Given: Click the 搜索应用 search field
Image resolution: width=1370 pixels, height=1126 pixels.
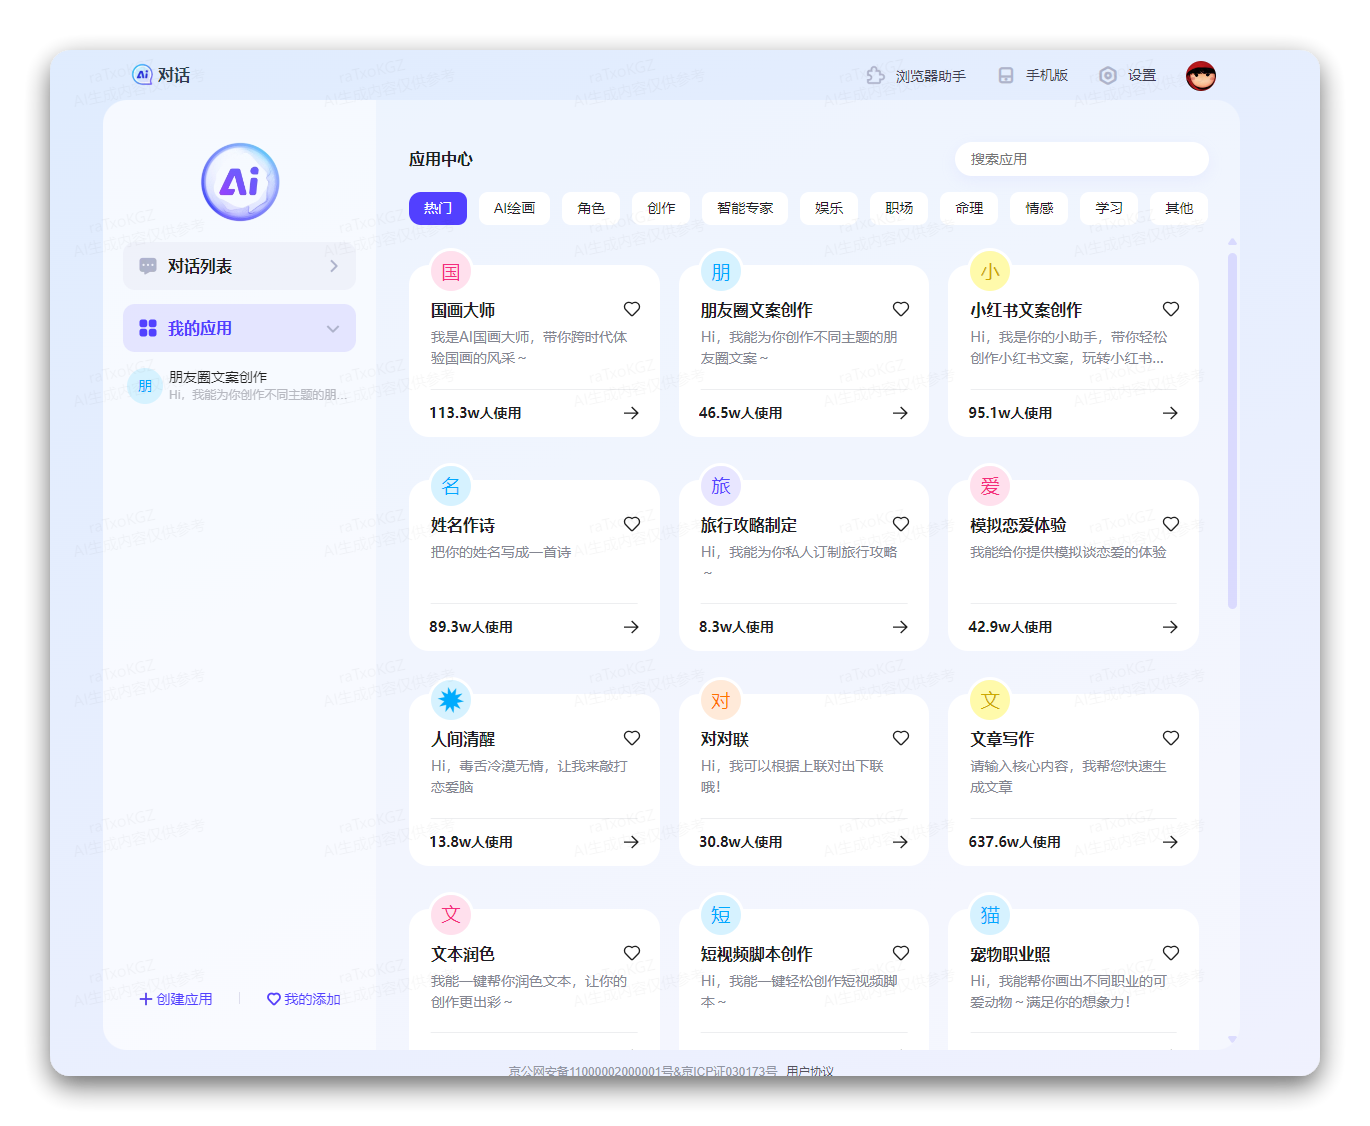Looking at the screenshot, I should point(1081,159).
